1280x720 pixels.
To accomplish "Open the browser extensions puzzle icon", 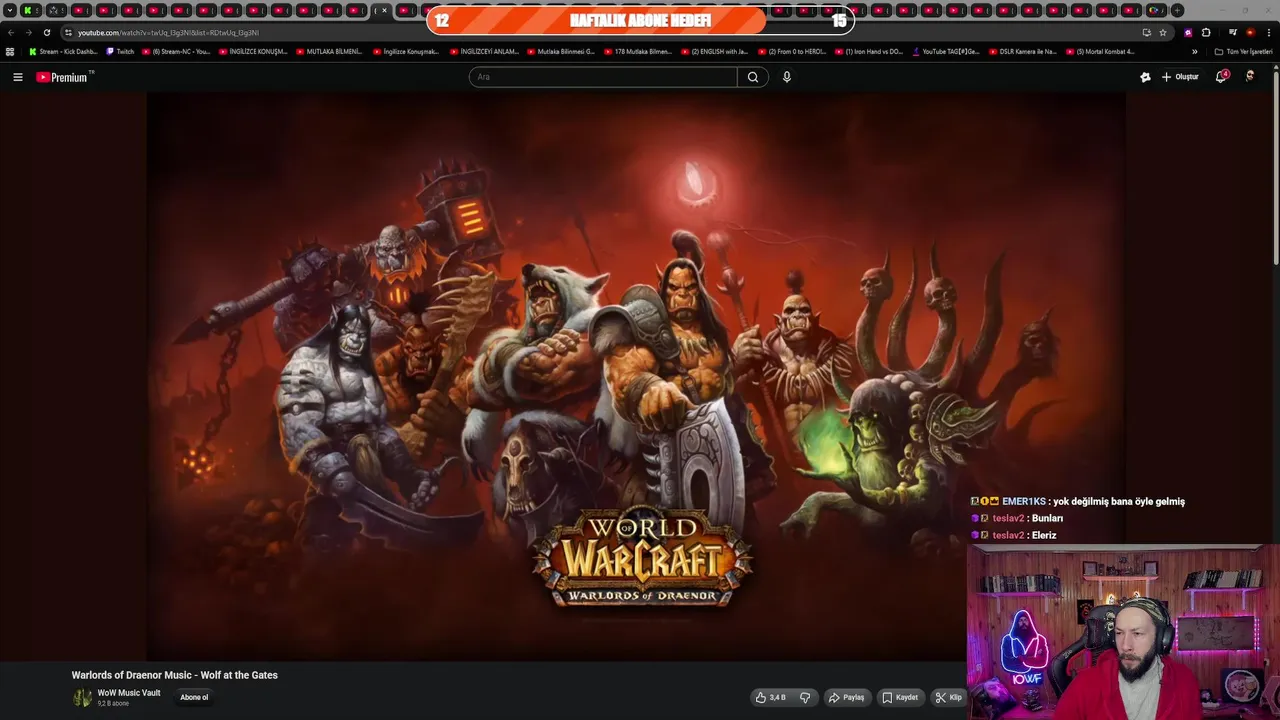I will pos(1206,32).
